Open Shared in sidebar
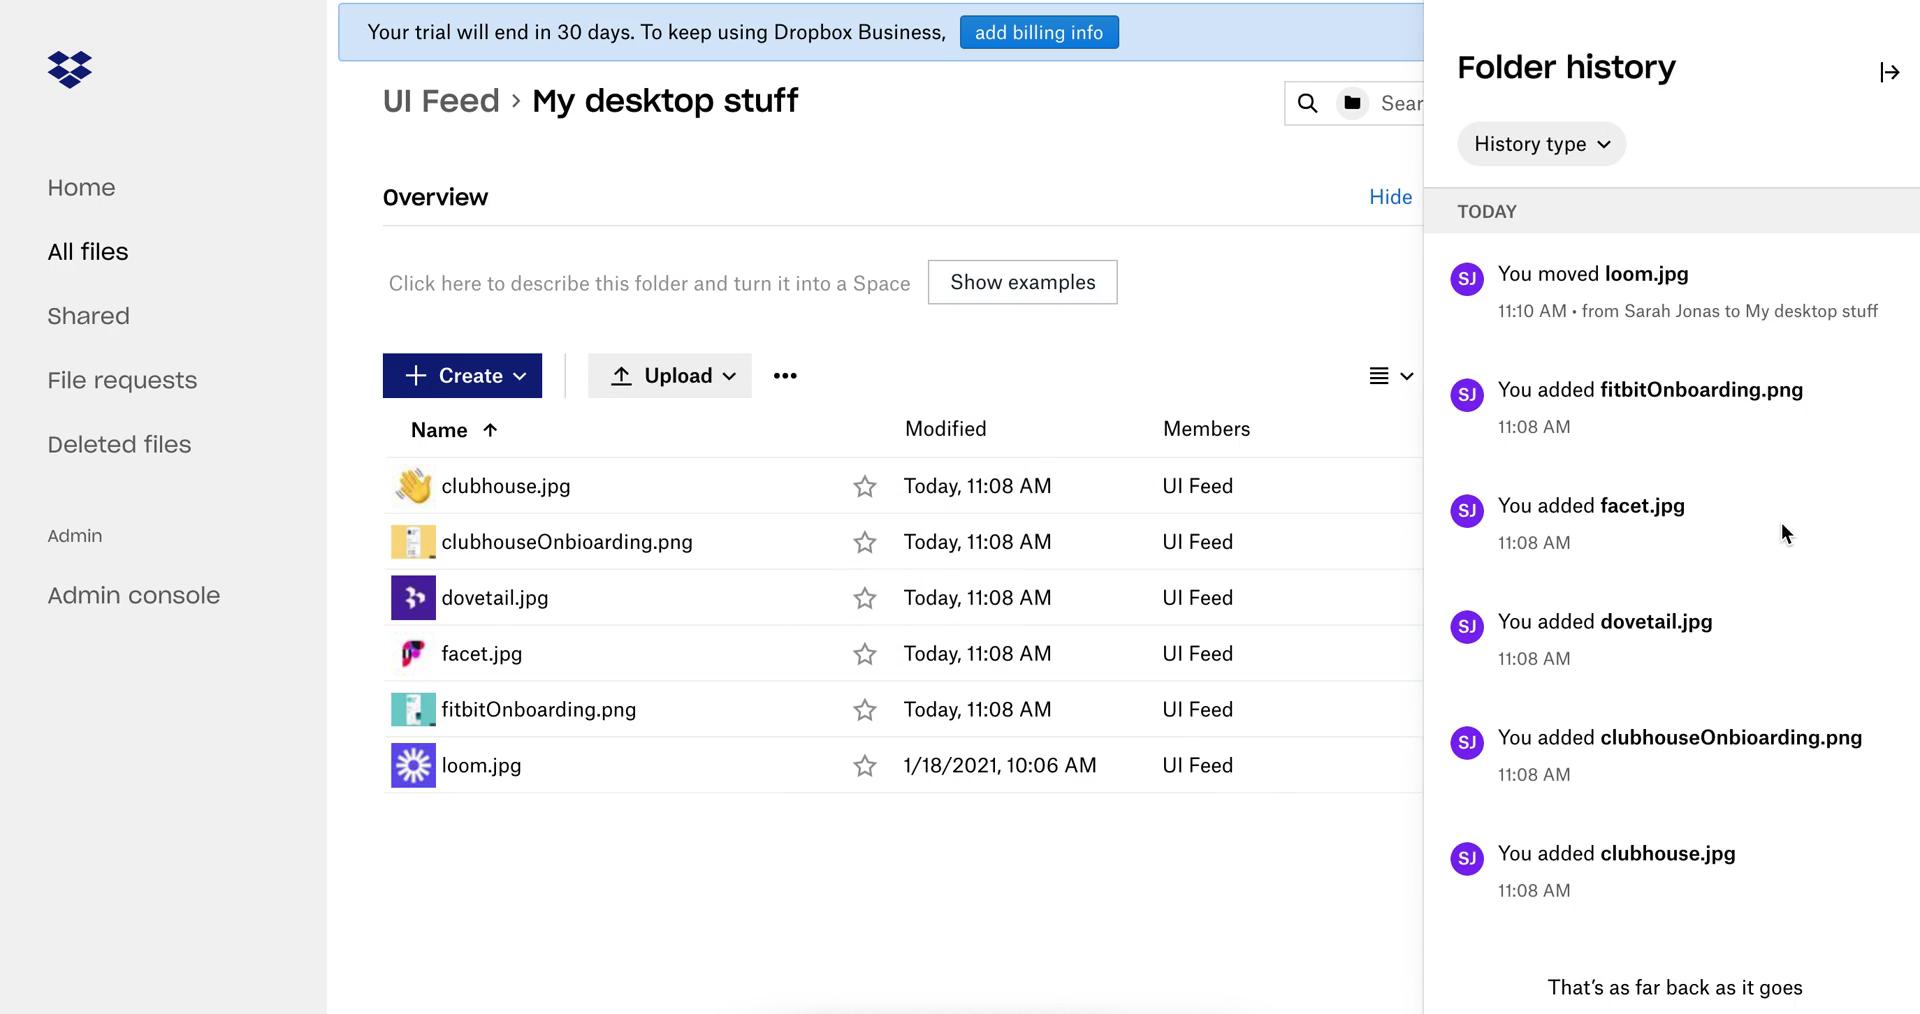This screenshot has height=1014, width=1920. click(88, 316)
